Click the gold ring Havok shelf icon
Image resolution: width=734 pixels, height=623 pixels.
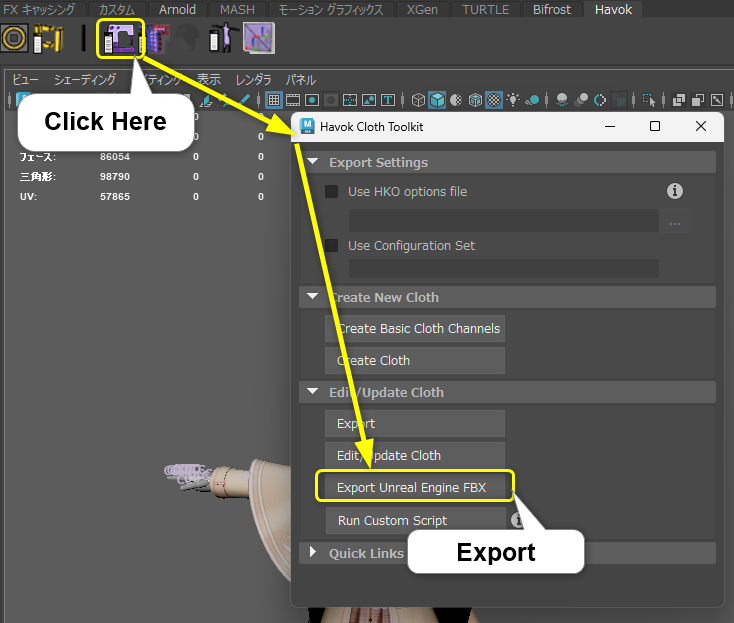[x=15, y=38]
